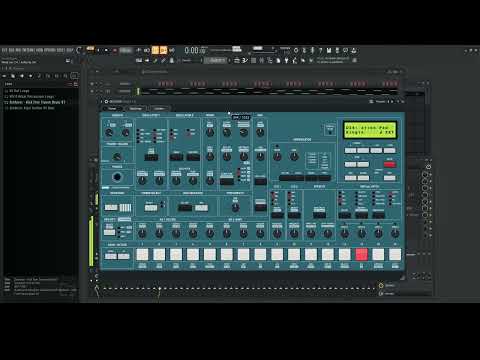Open the OPTIONS menu
Viewport: 480px width, 360px height.
(x=50, y=50)
